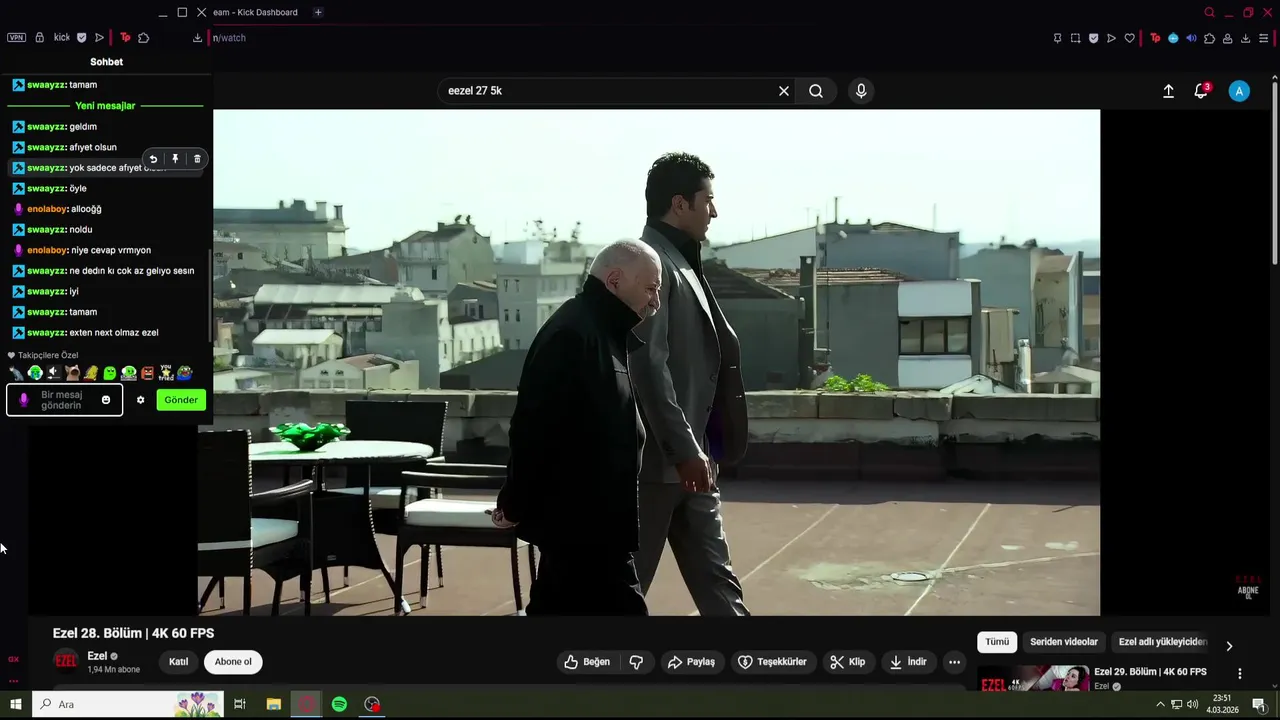This screenshot has width=1280, height=720.
Task: Jump to Yeni mesajlar divider in chat
Action: point(105,106)
